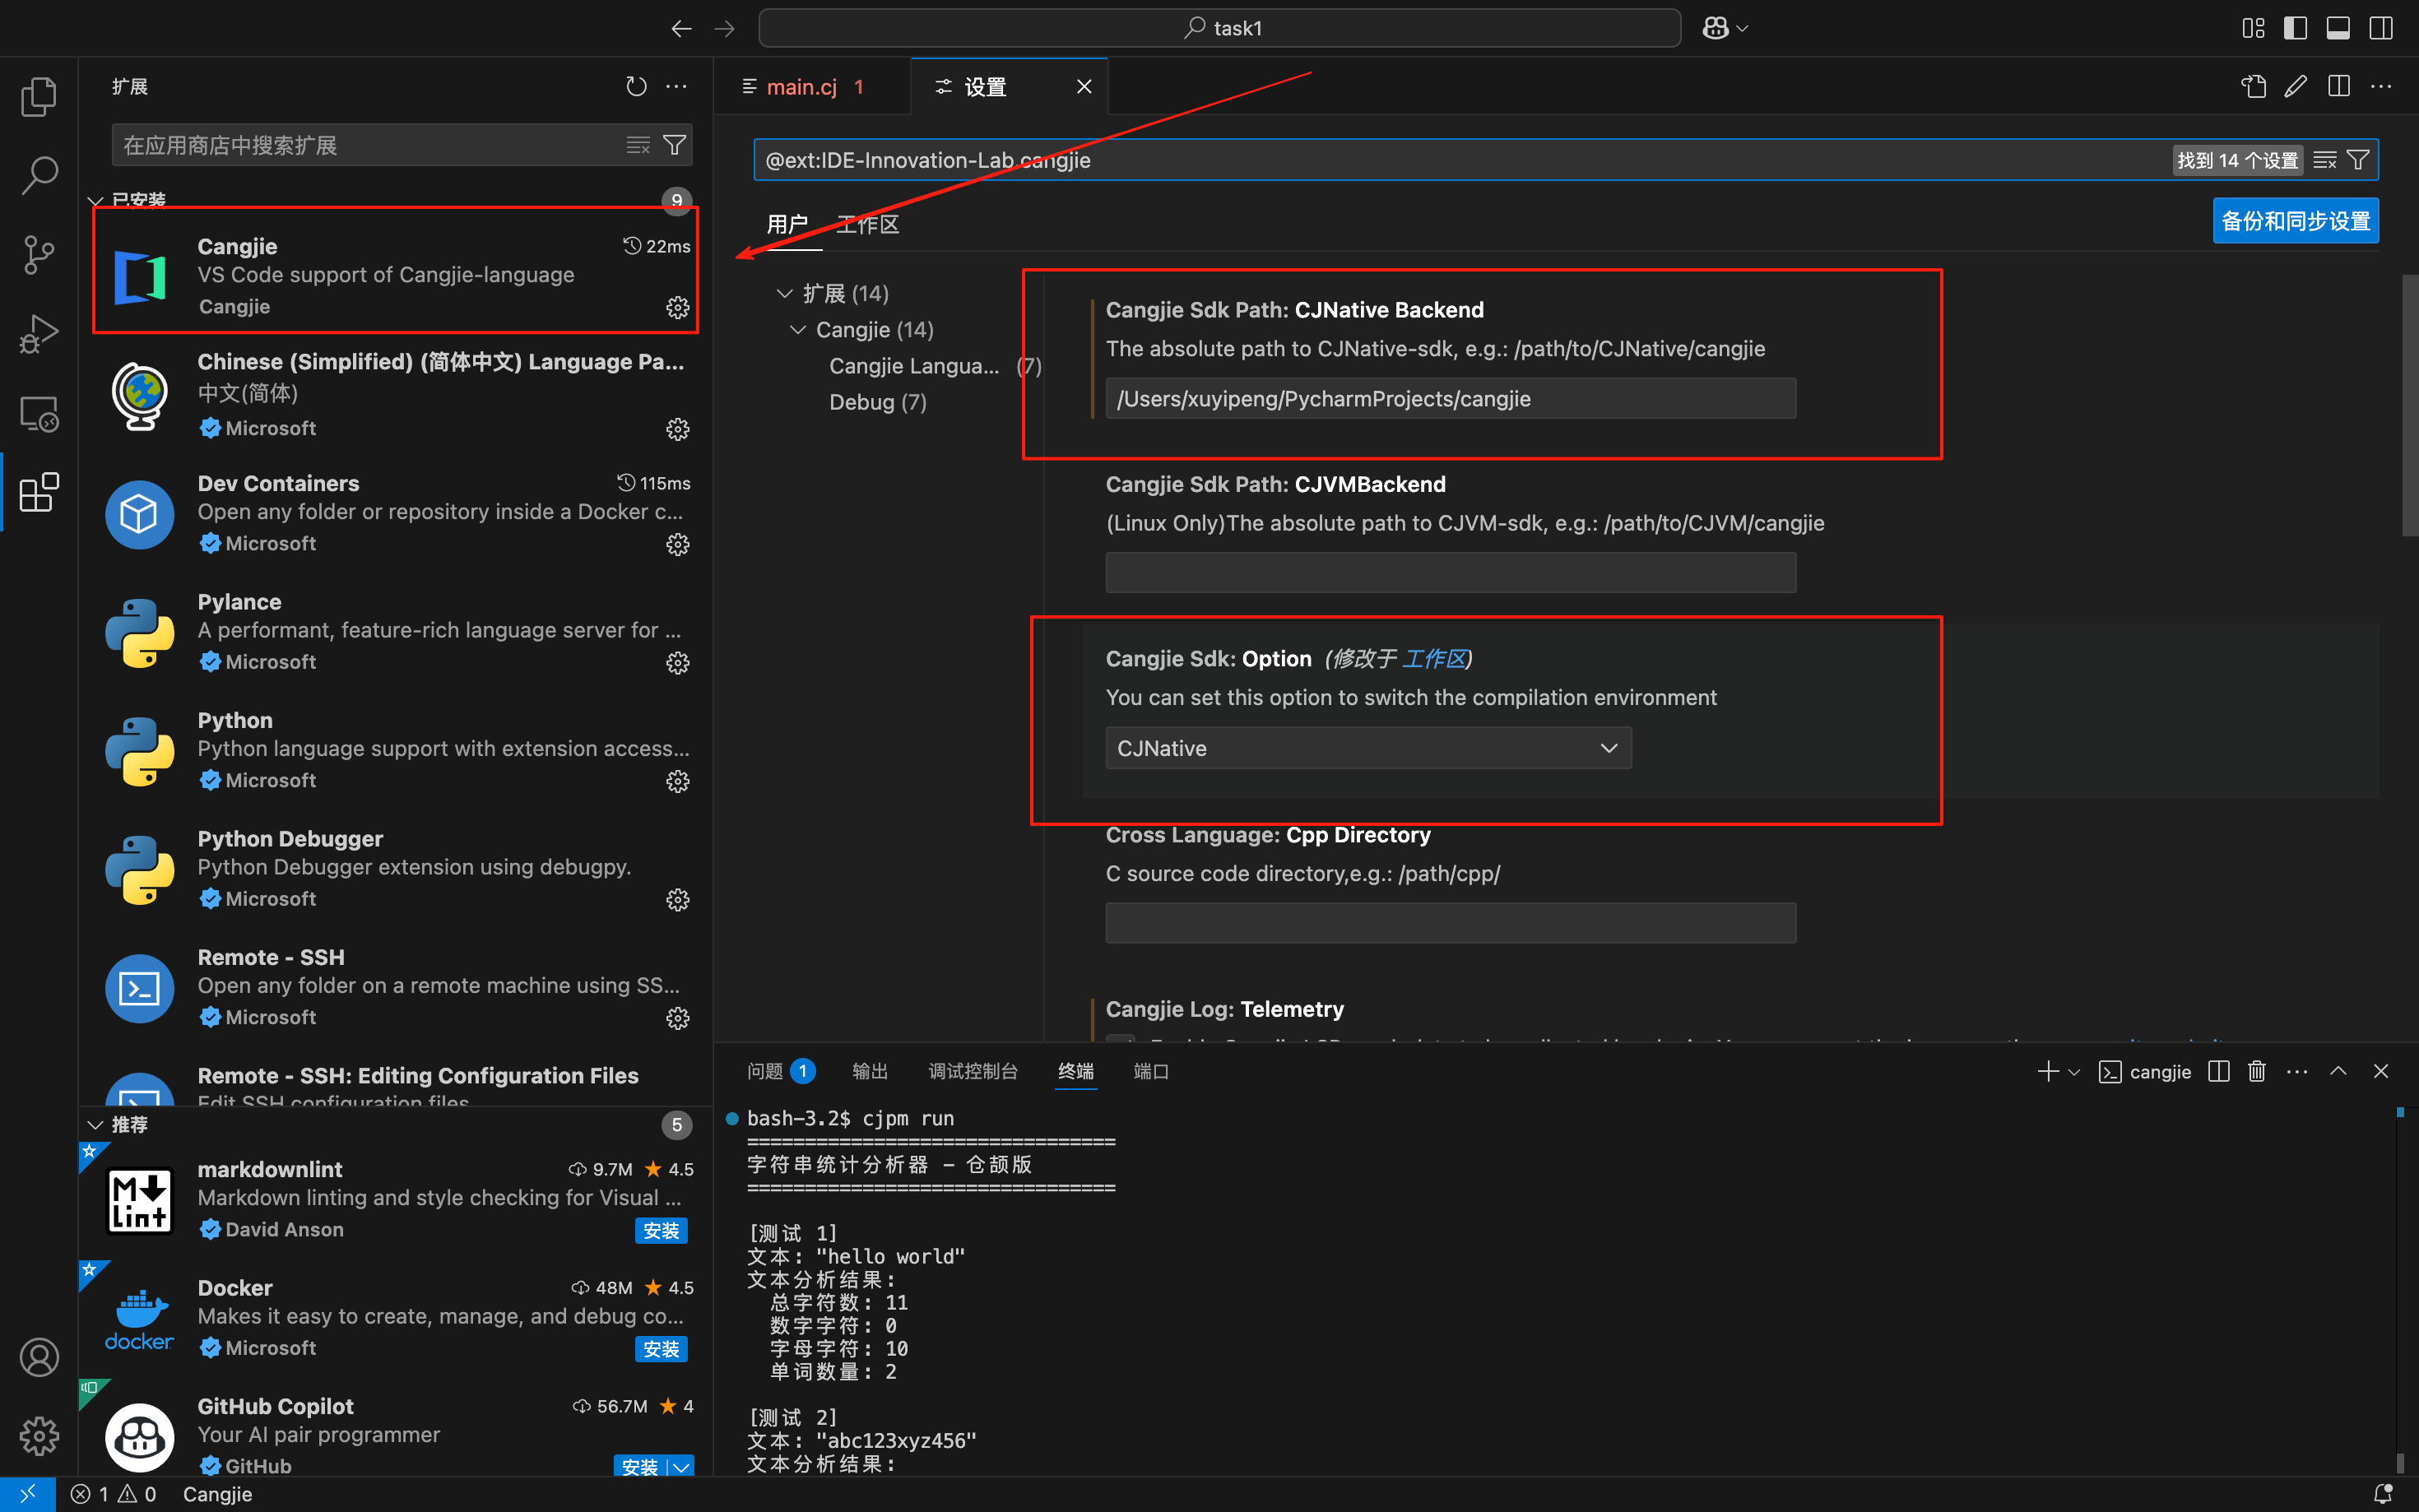
Task: Kill the terminal with the trash icon
Action: tap(2256, 1071)
